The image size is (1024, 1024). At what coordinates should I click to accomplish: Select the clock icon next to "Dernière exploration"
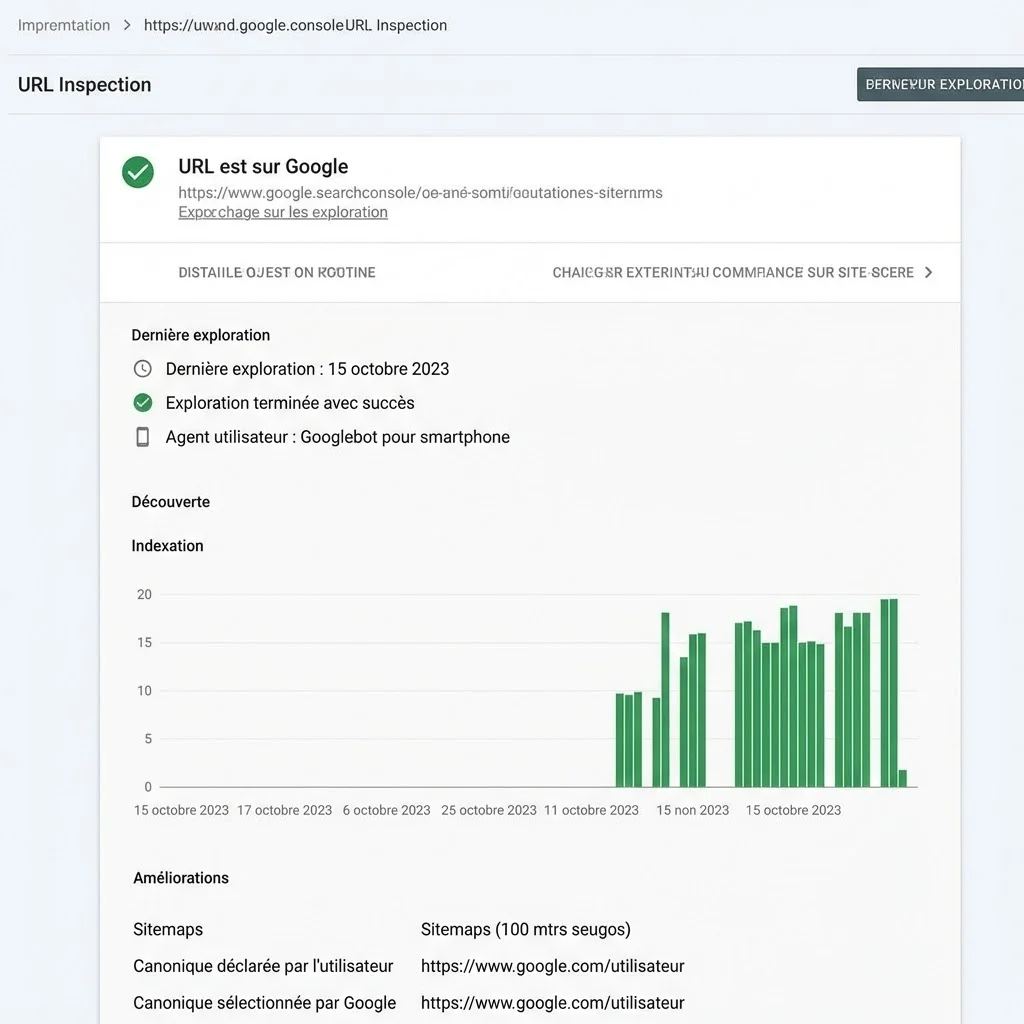click(142, 368)
